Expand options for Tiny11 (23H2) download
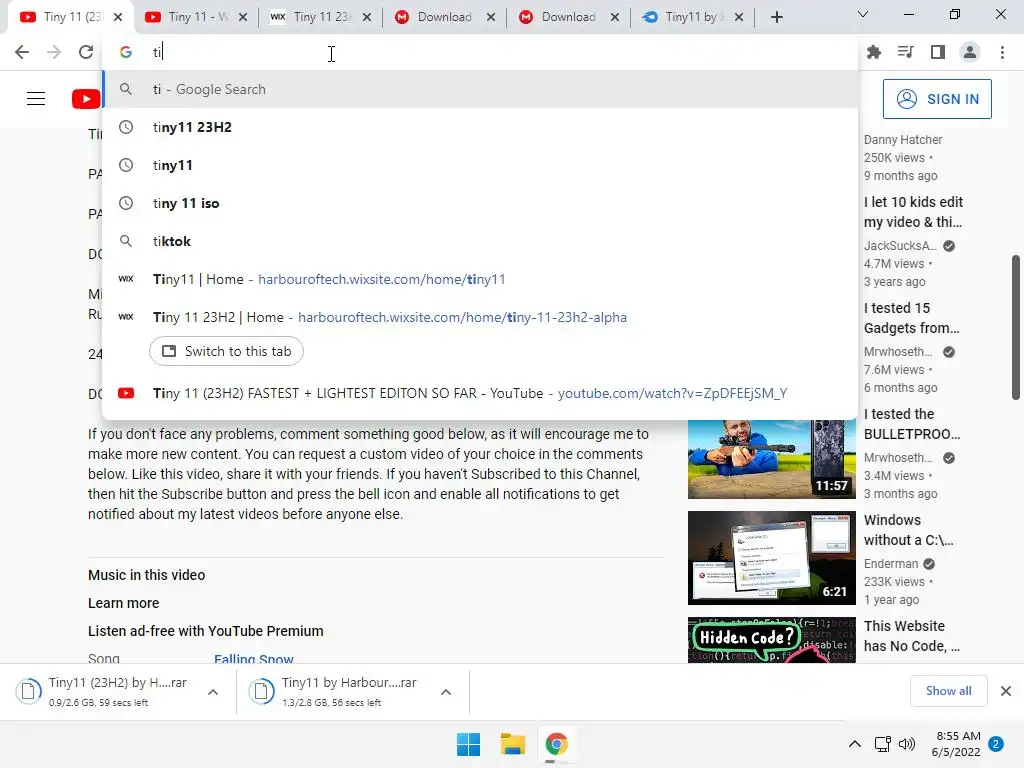Viewport: 1024px width, 768px height. tap(213, 692)
